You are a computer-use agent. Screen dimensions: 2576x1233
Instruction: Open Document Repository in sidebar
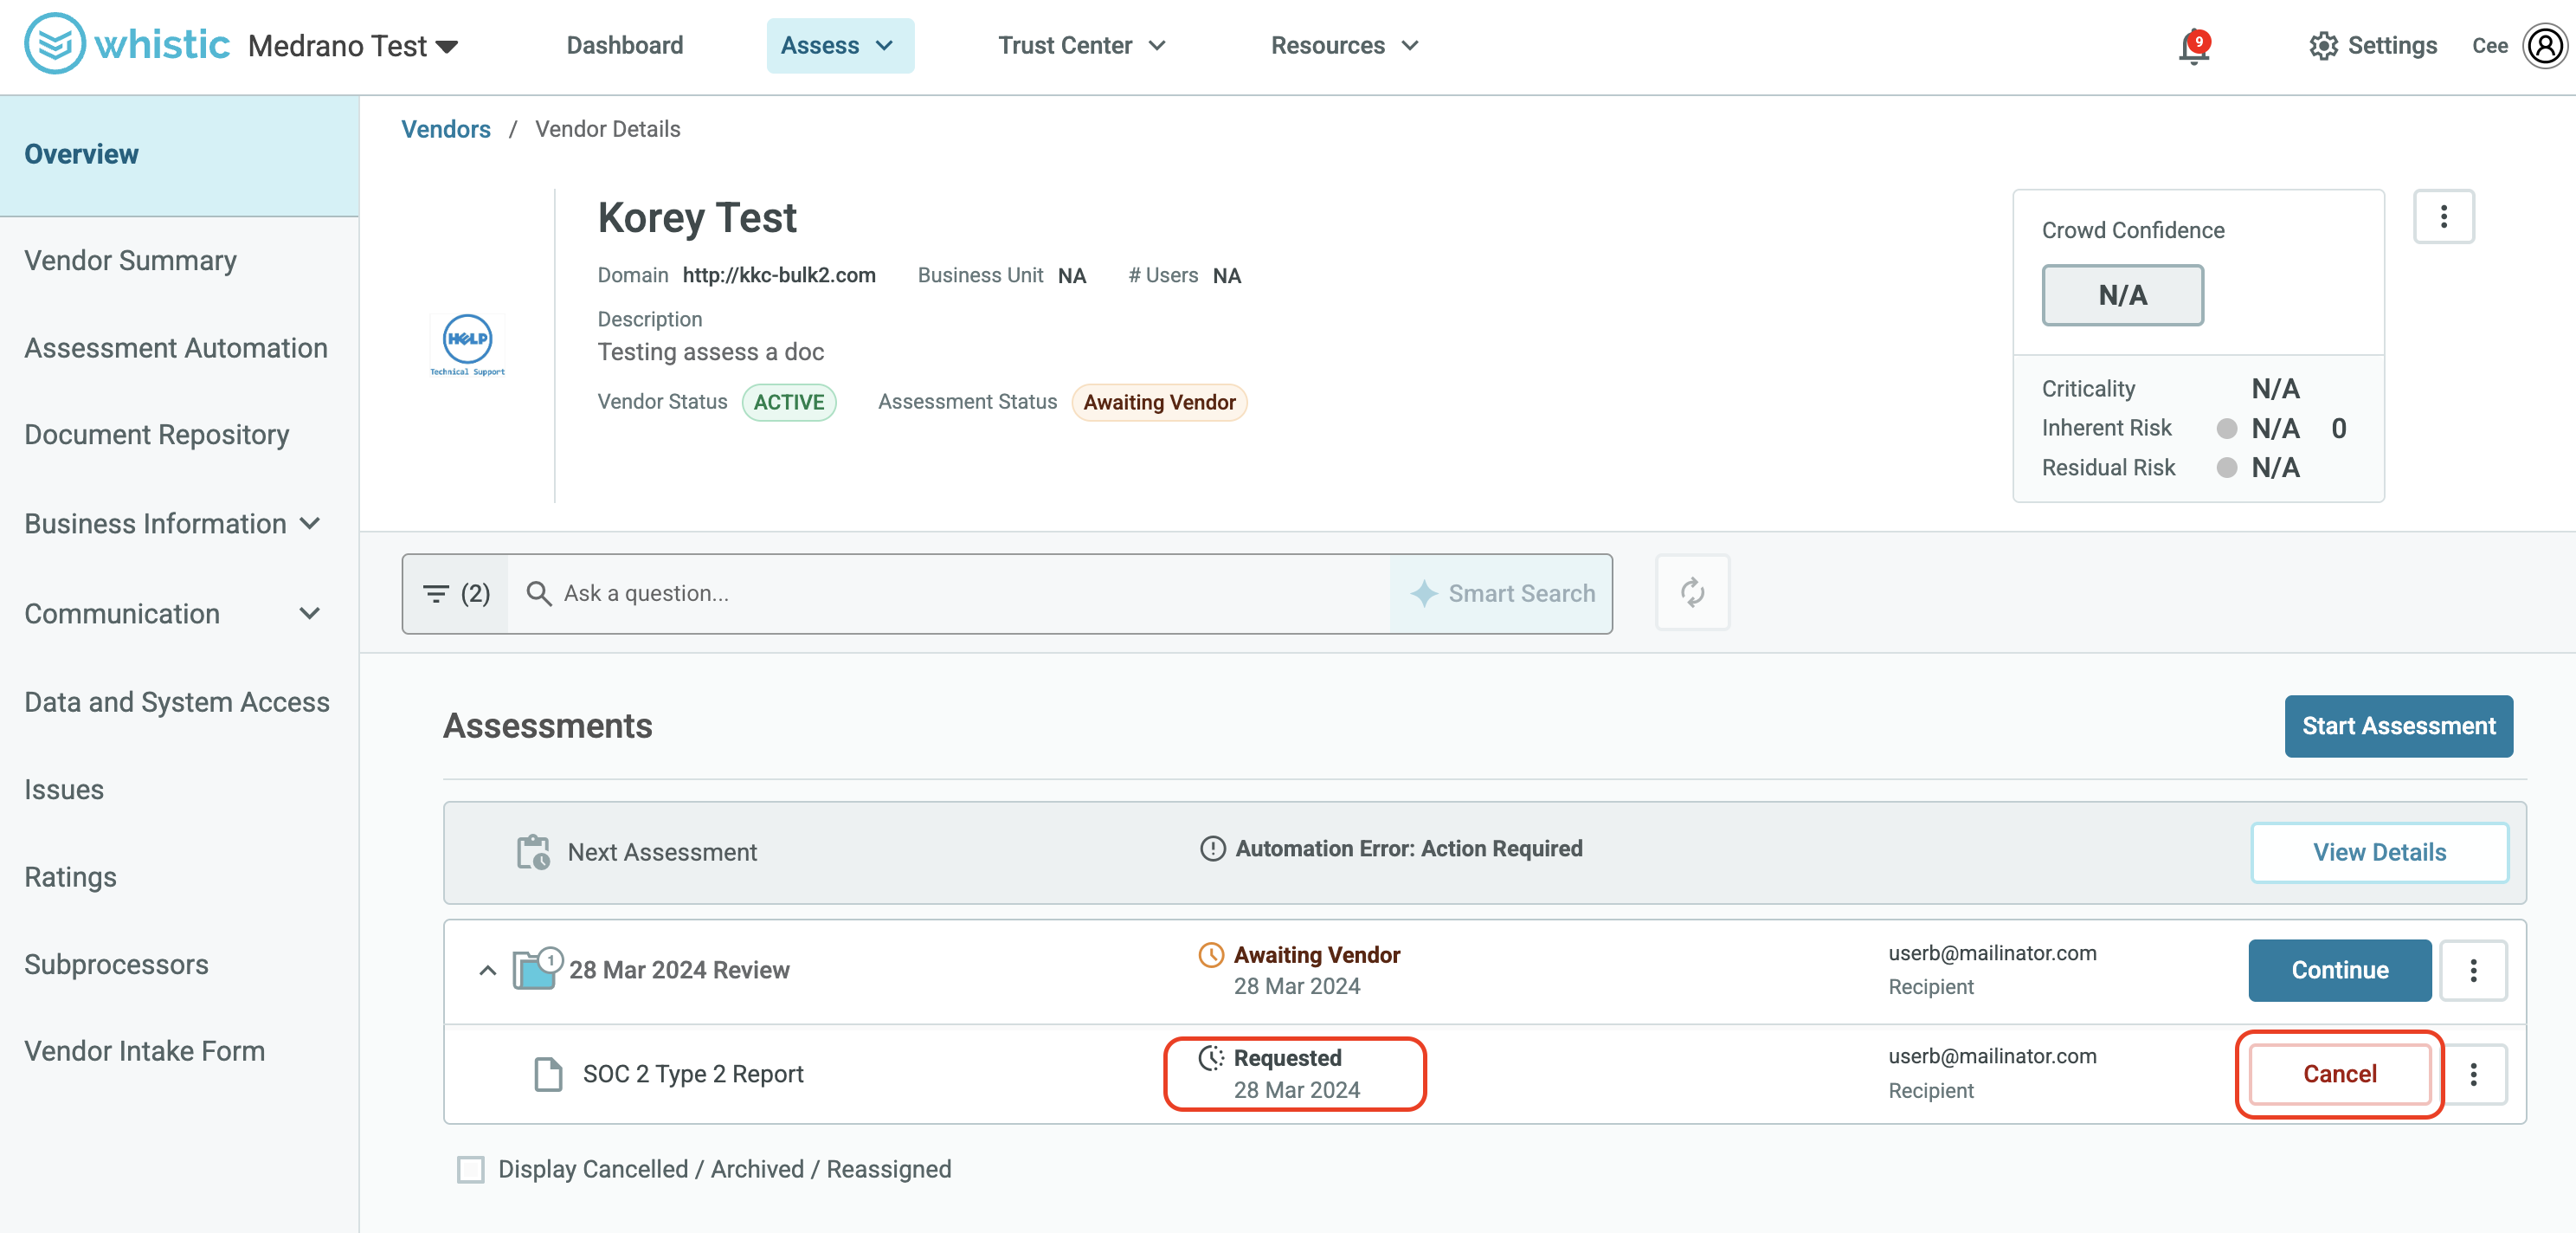(x=157, y=435)
